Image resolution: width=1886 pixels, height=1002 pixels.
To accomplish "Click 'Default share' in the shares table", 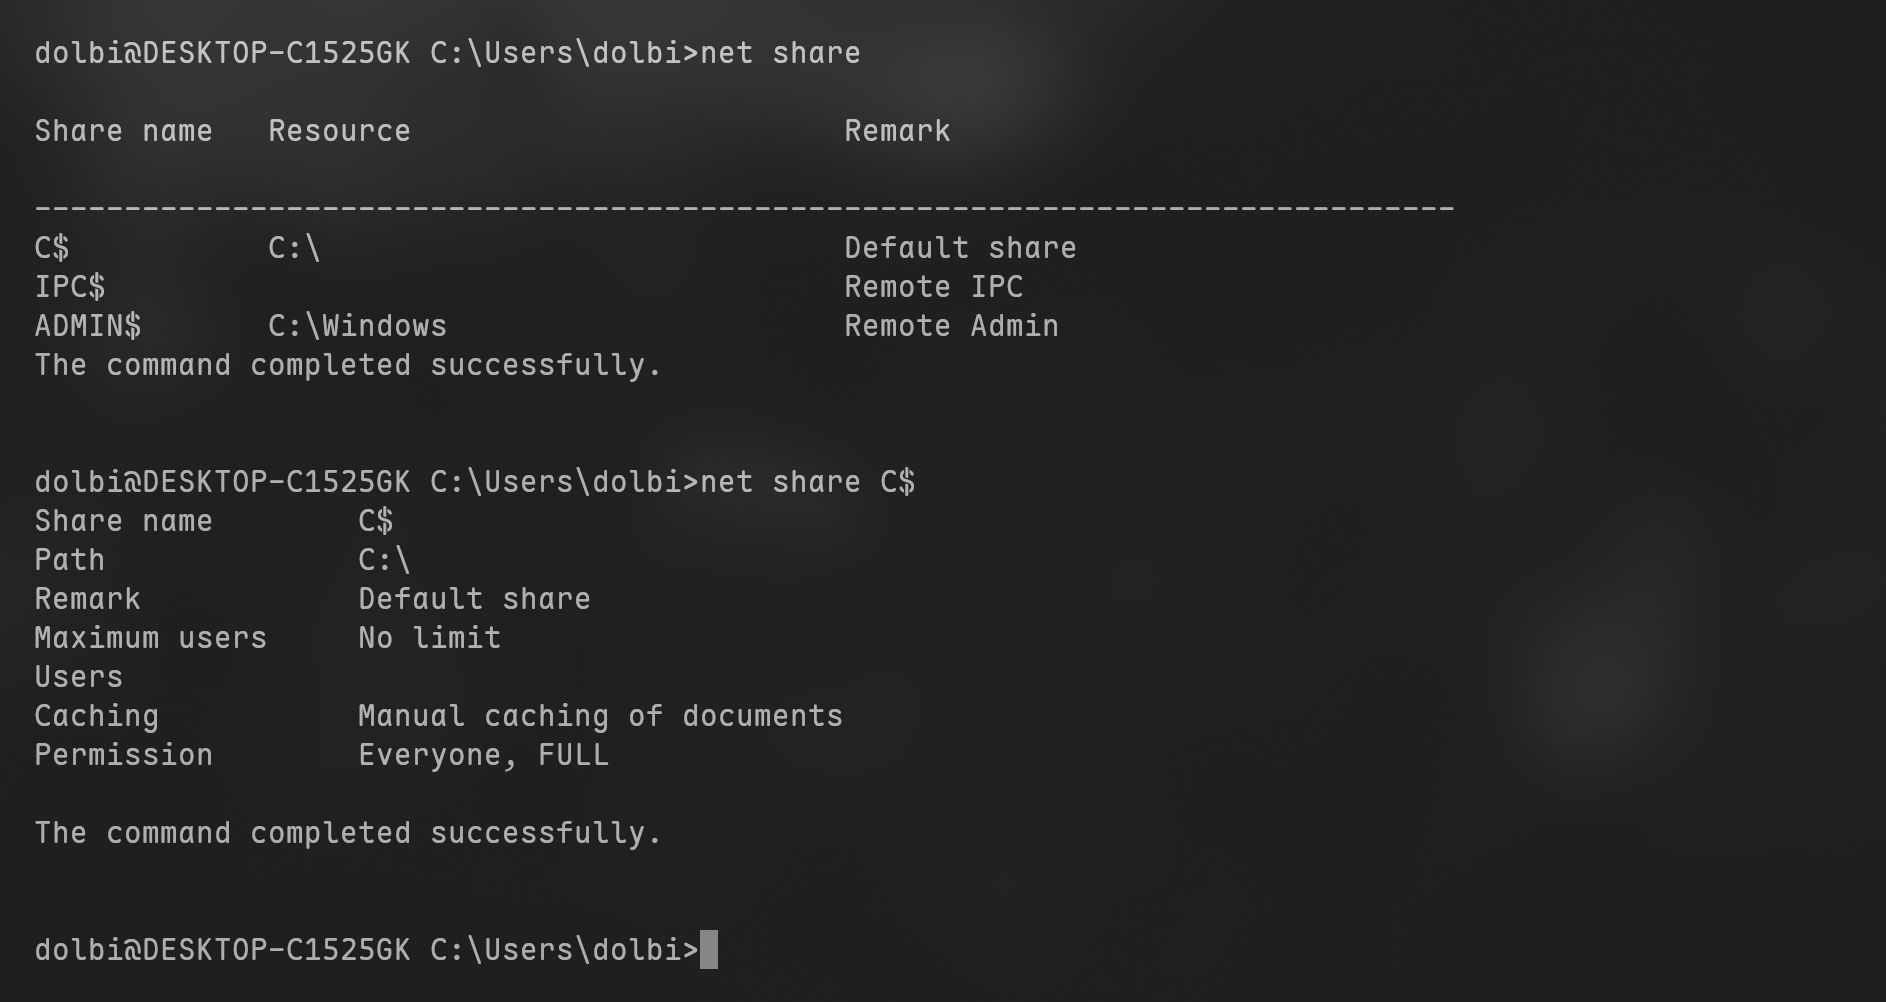I will click(960, 248).
